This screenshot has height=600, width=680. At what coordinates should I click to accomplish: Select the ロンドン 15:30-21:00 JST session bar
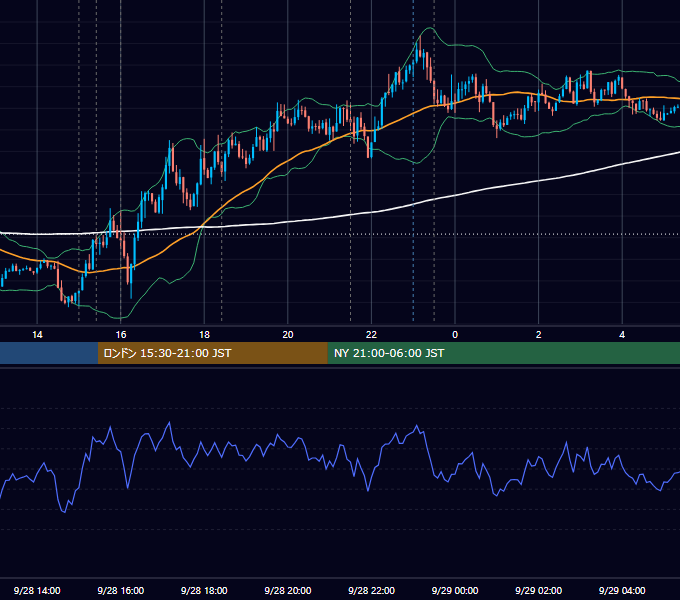click(x=212, y=353)
